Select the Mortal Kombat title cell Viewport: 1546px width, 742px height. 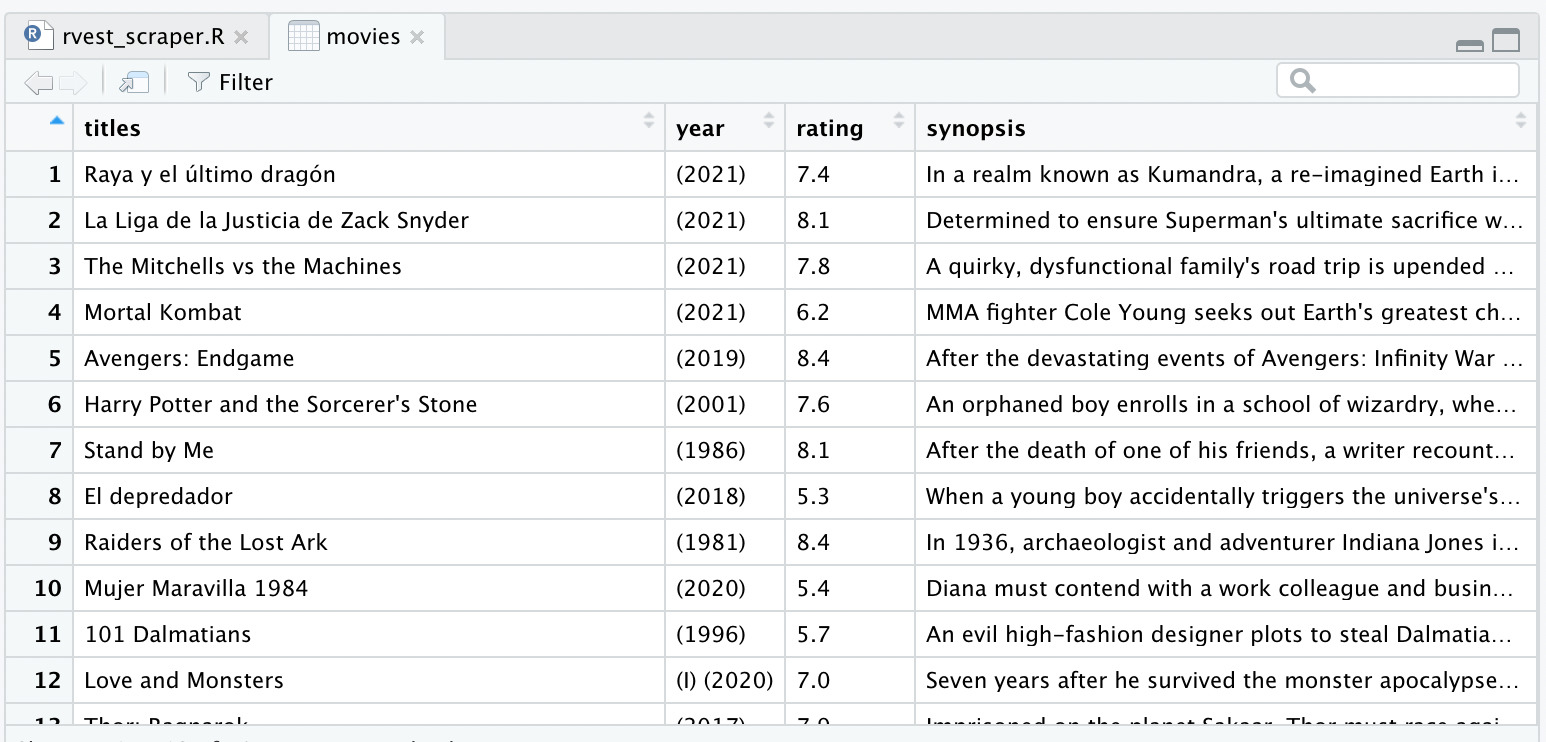tap(369, 312)
